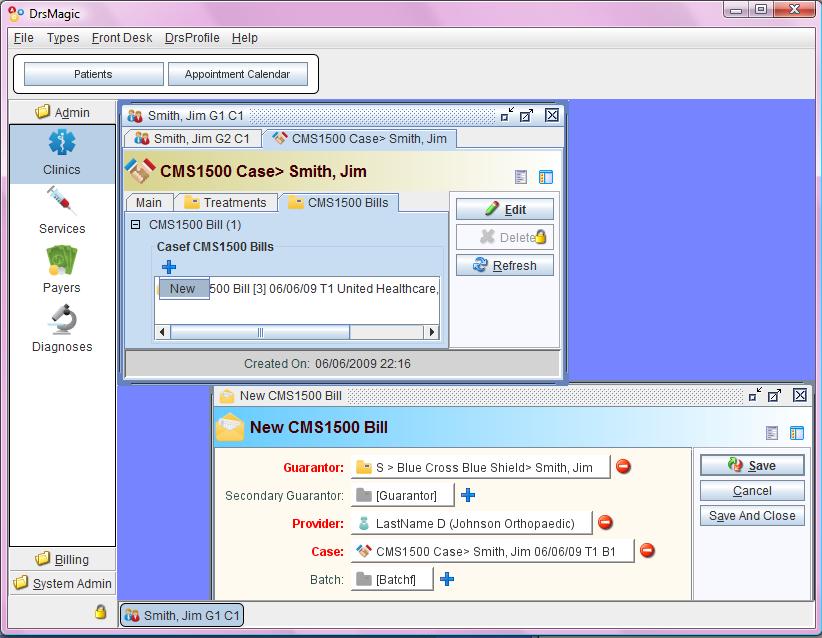Cancel the new CMS1500 bill
This screenshot has height=638, width=822.
[x=752, y=490]
